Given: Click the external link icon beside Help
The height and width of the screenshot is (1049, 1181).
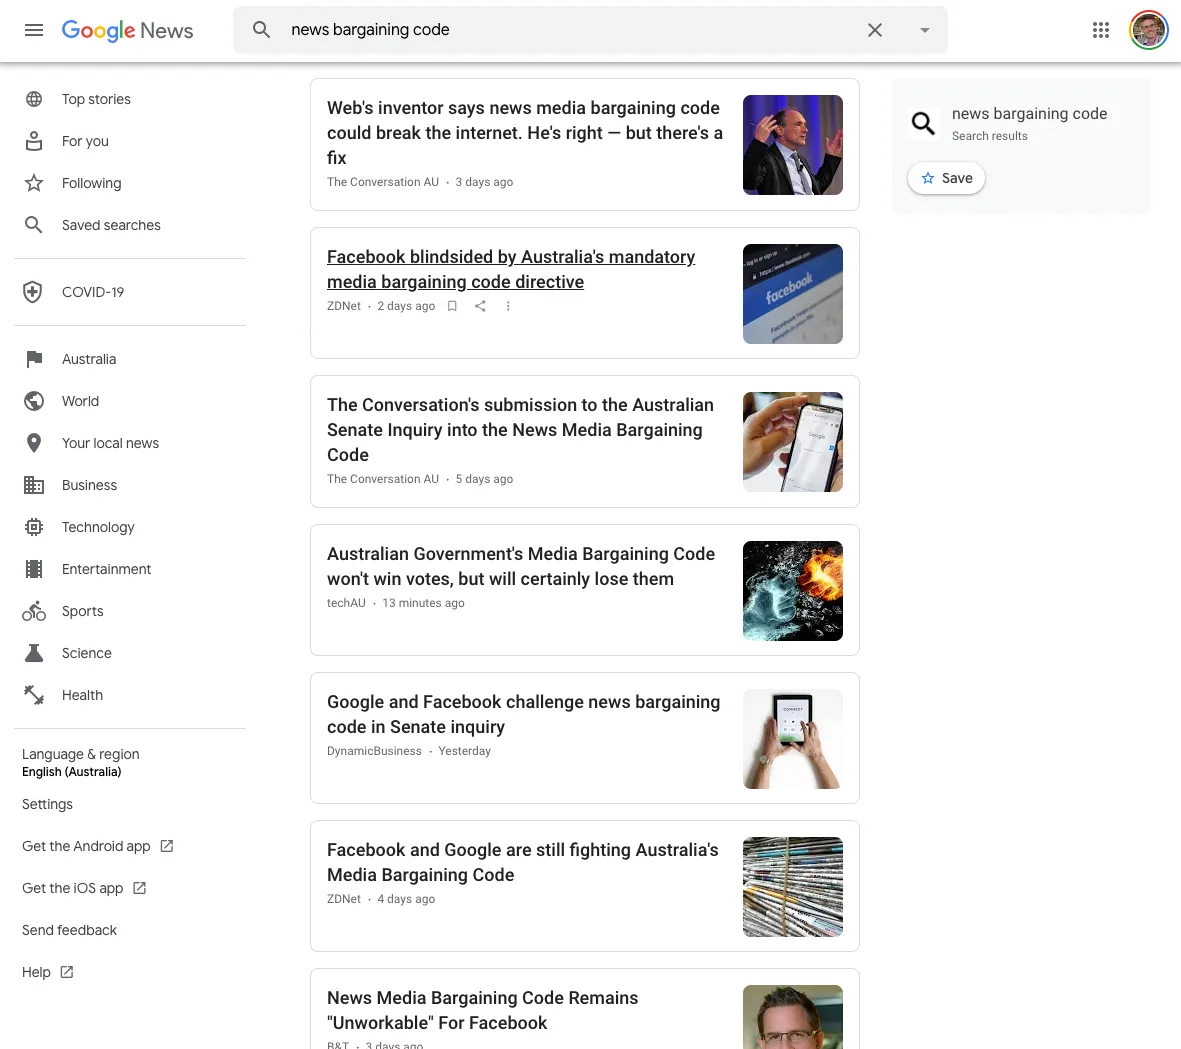Looking at the screenshot, I should coord(67,972).
